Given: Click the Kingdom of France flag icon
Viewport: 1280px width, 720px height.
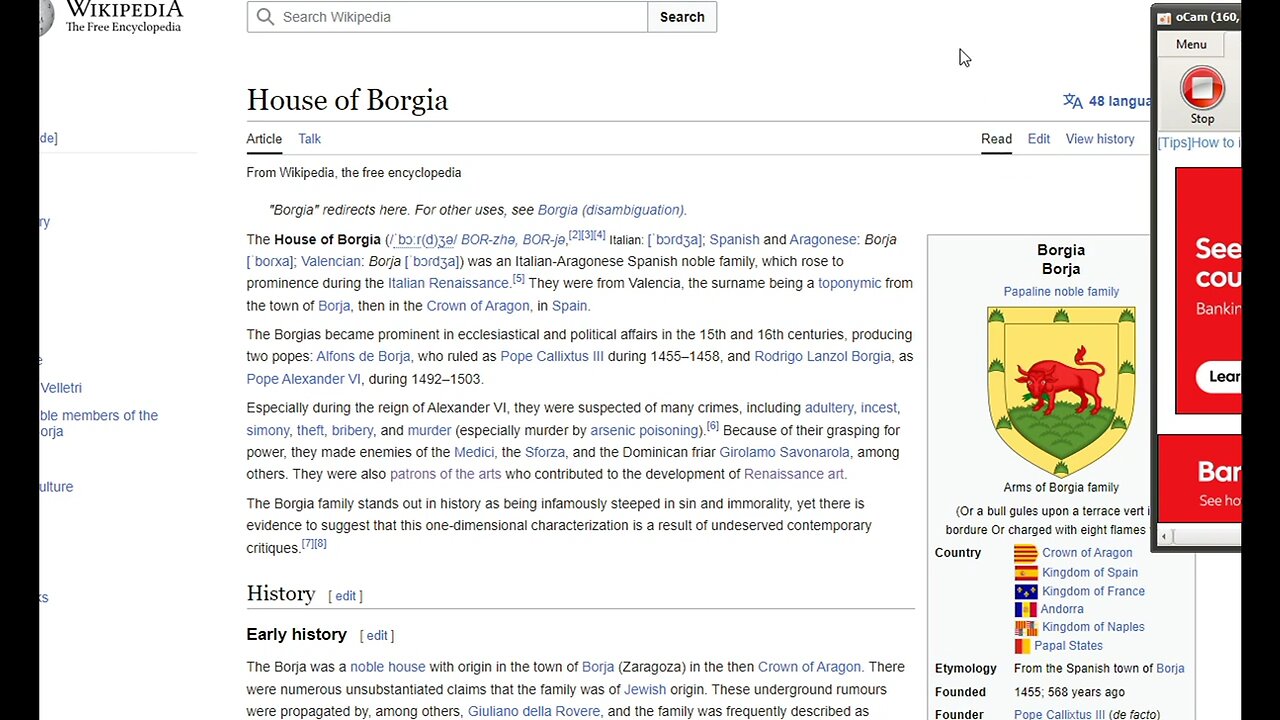Looking at the screenshot, I should [1026, 591].
